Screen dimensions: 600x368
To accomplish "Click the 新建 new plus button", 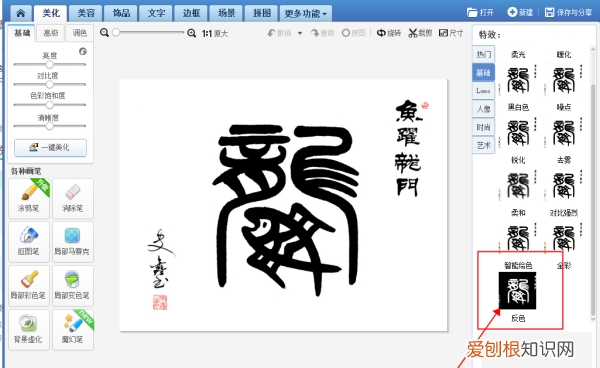I will coord(520,13).
